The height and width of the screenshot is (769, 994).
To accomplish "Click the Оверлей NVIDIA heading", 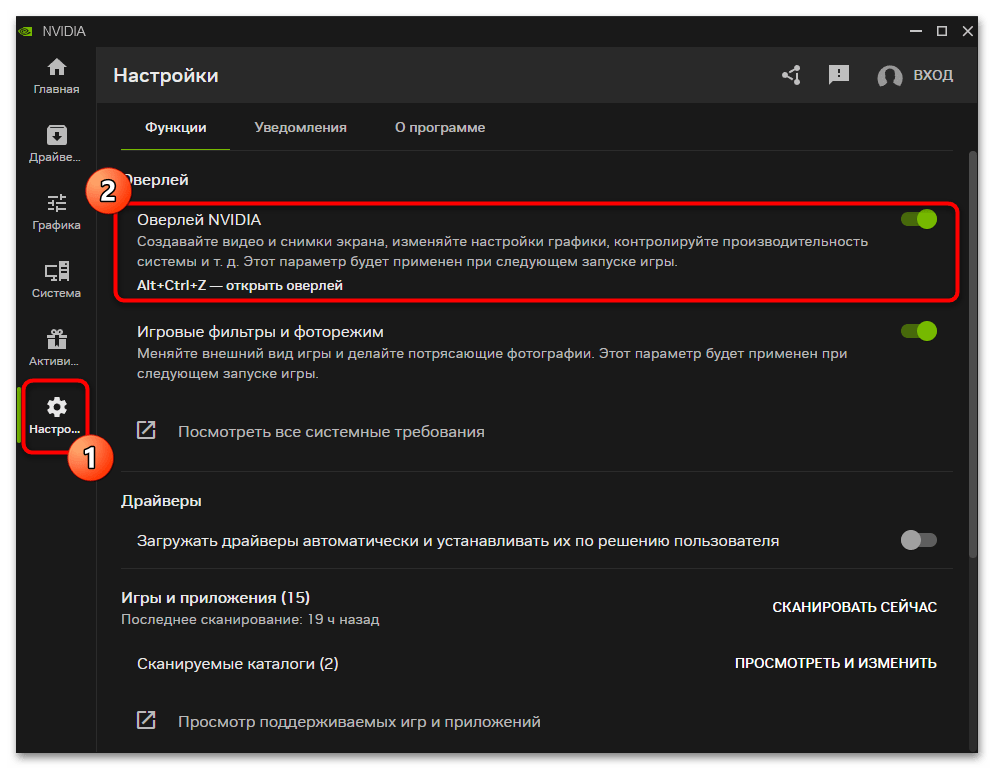I will point(199,220).
